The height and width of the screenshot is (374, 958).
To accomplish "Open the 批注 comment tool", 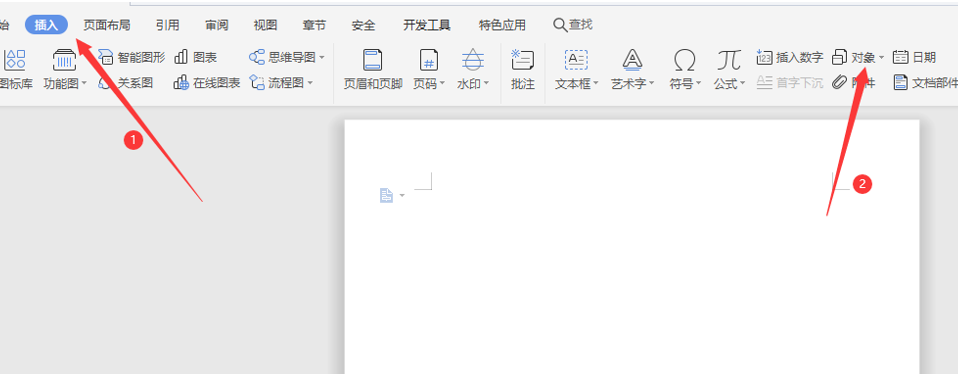I will [523, 70].
